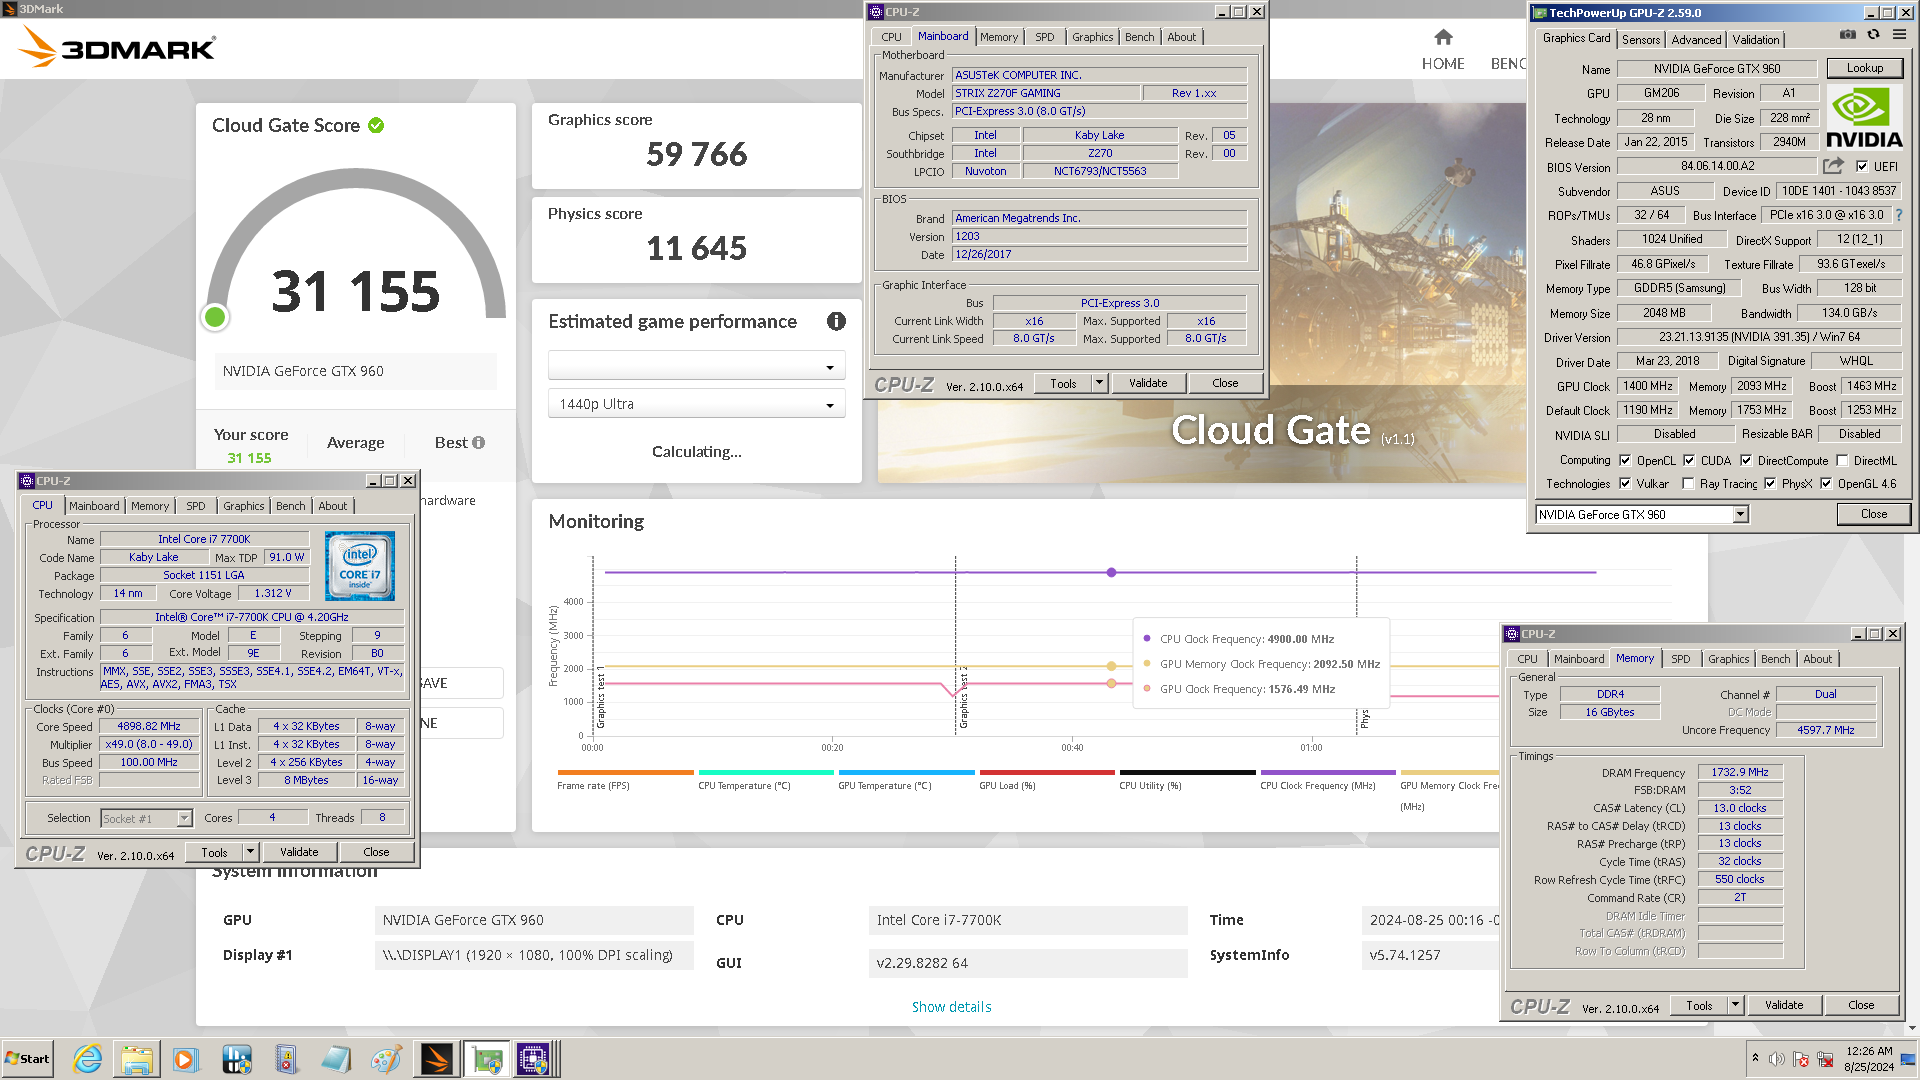Viewport: 1920px width, 1080px height.
Task: Click the GPU-Z refresh icon
Action: click(1874, 34)
